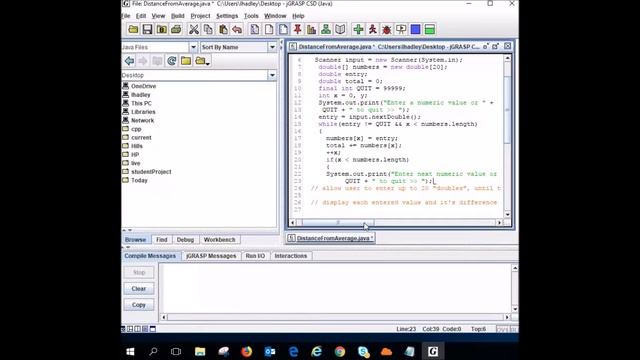Select the Interactions tab
Screen dimensions: 640x360
[x=291, y=256]
